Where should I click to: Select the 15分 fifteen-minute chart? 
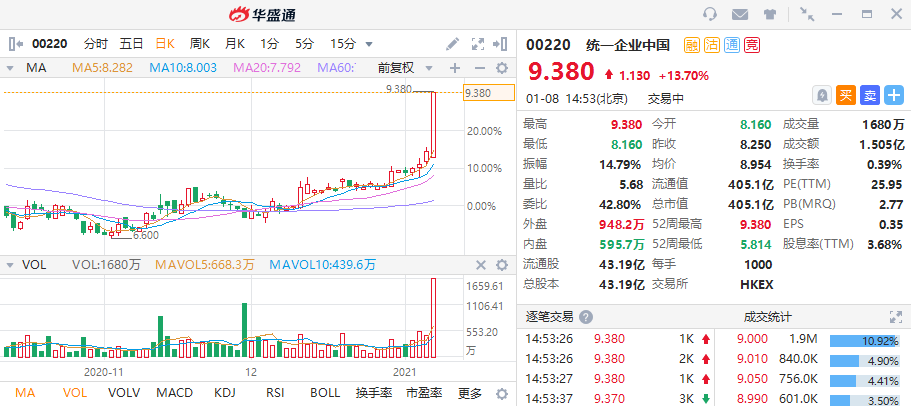[343, 44]
